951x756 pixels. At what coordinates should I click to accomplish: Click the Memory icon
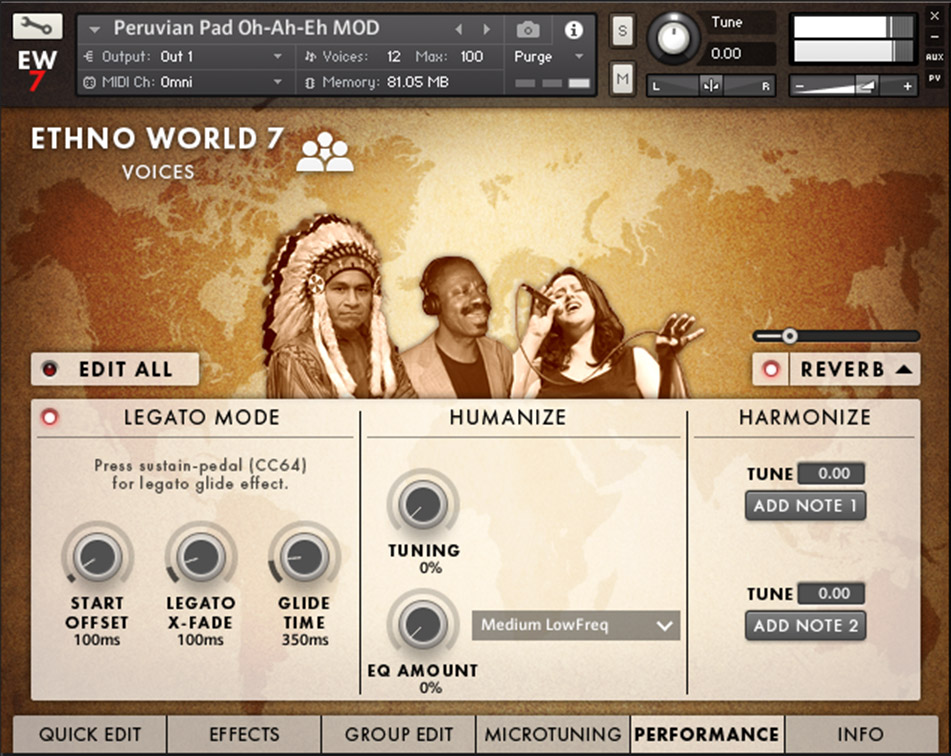tap(310, 83)
